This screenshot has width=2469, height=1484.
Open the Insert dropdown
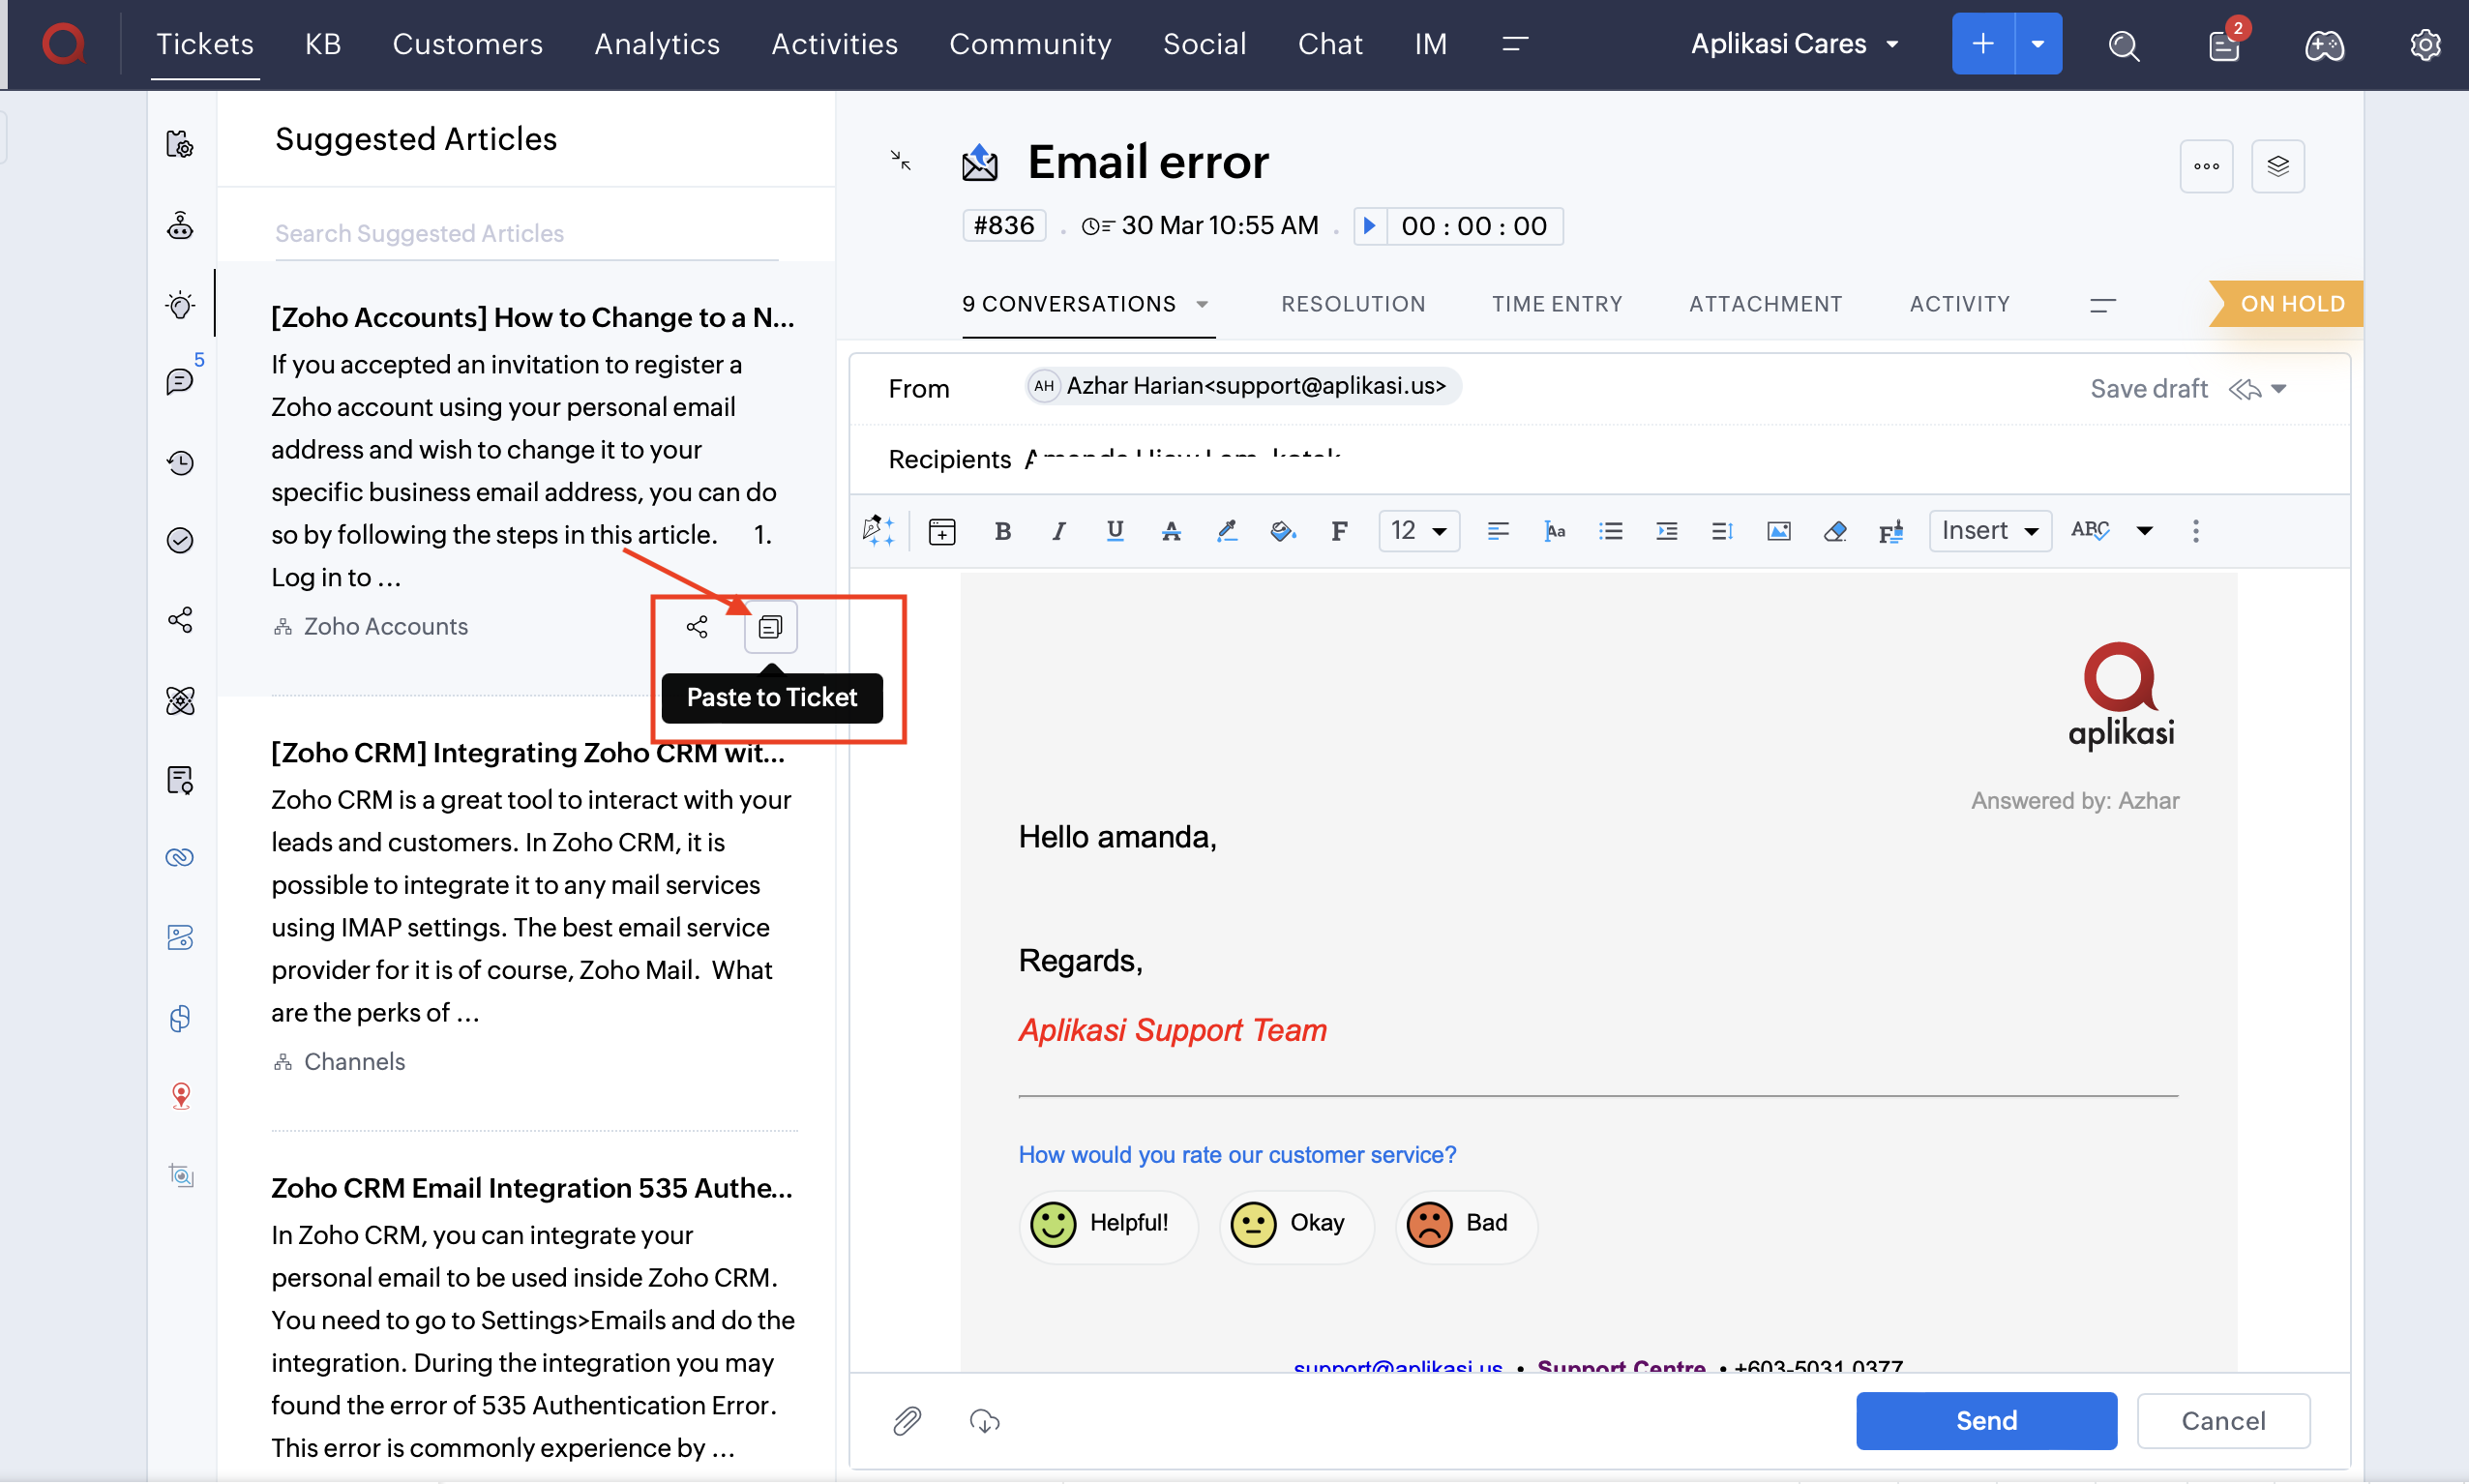coord(1989,531)
